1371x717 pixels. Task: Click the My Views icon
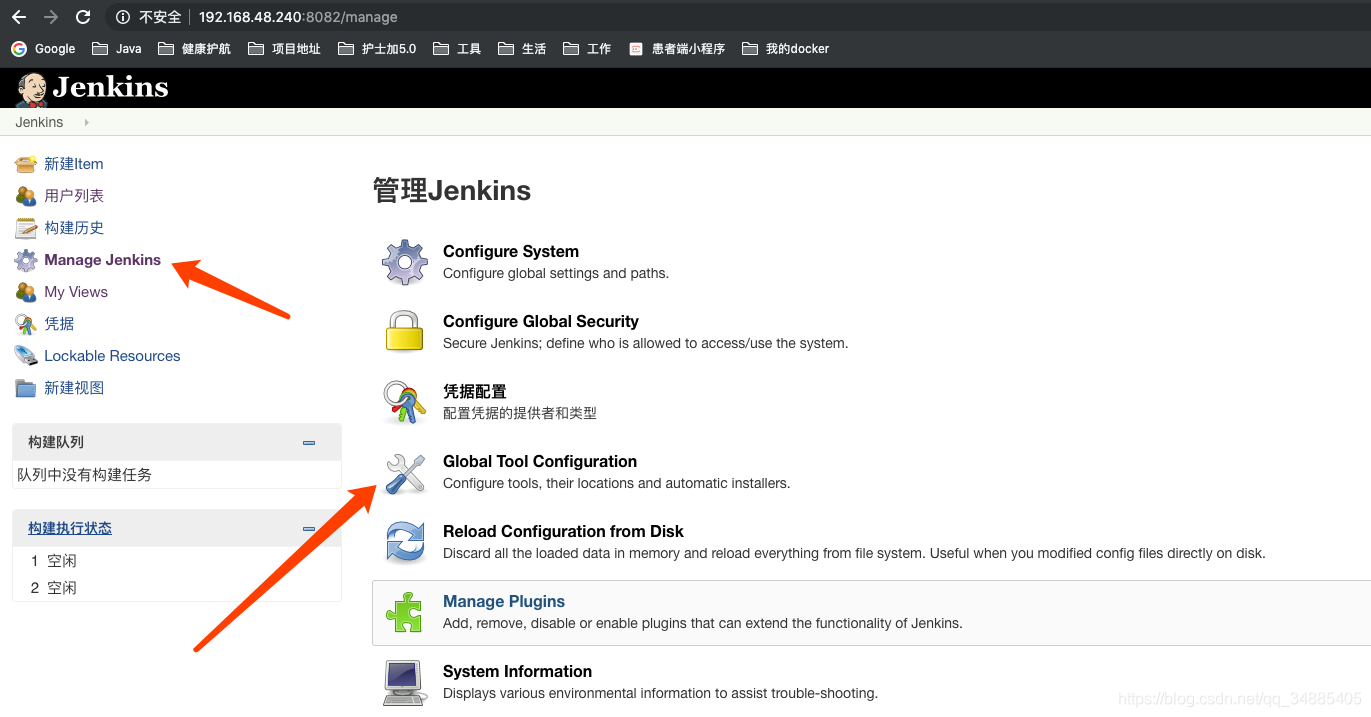[x=26, y=292]
